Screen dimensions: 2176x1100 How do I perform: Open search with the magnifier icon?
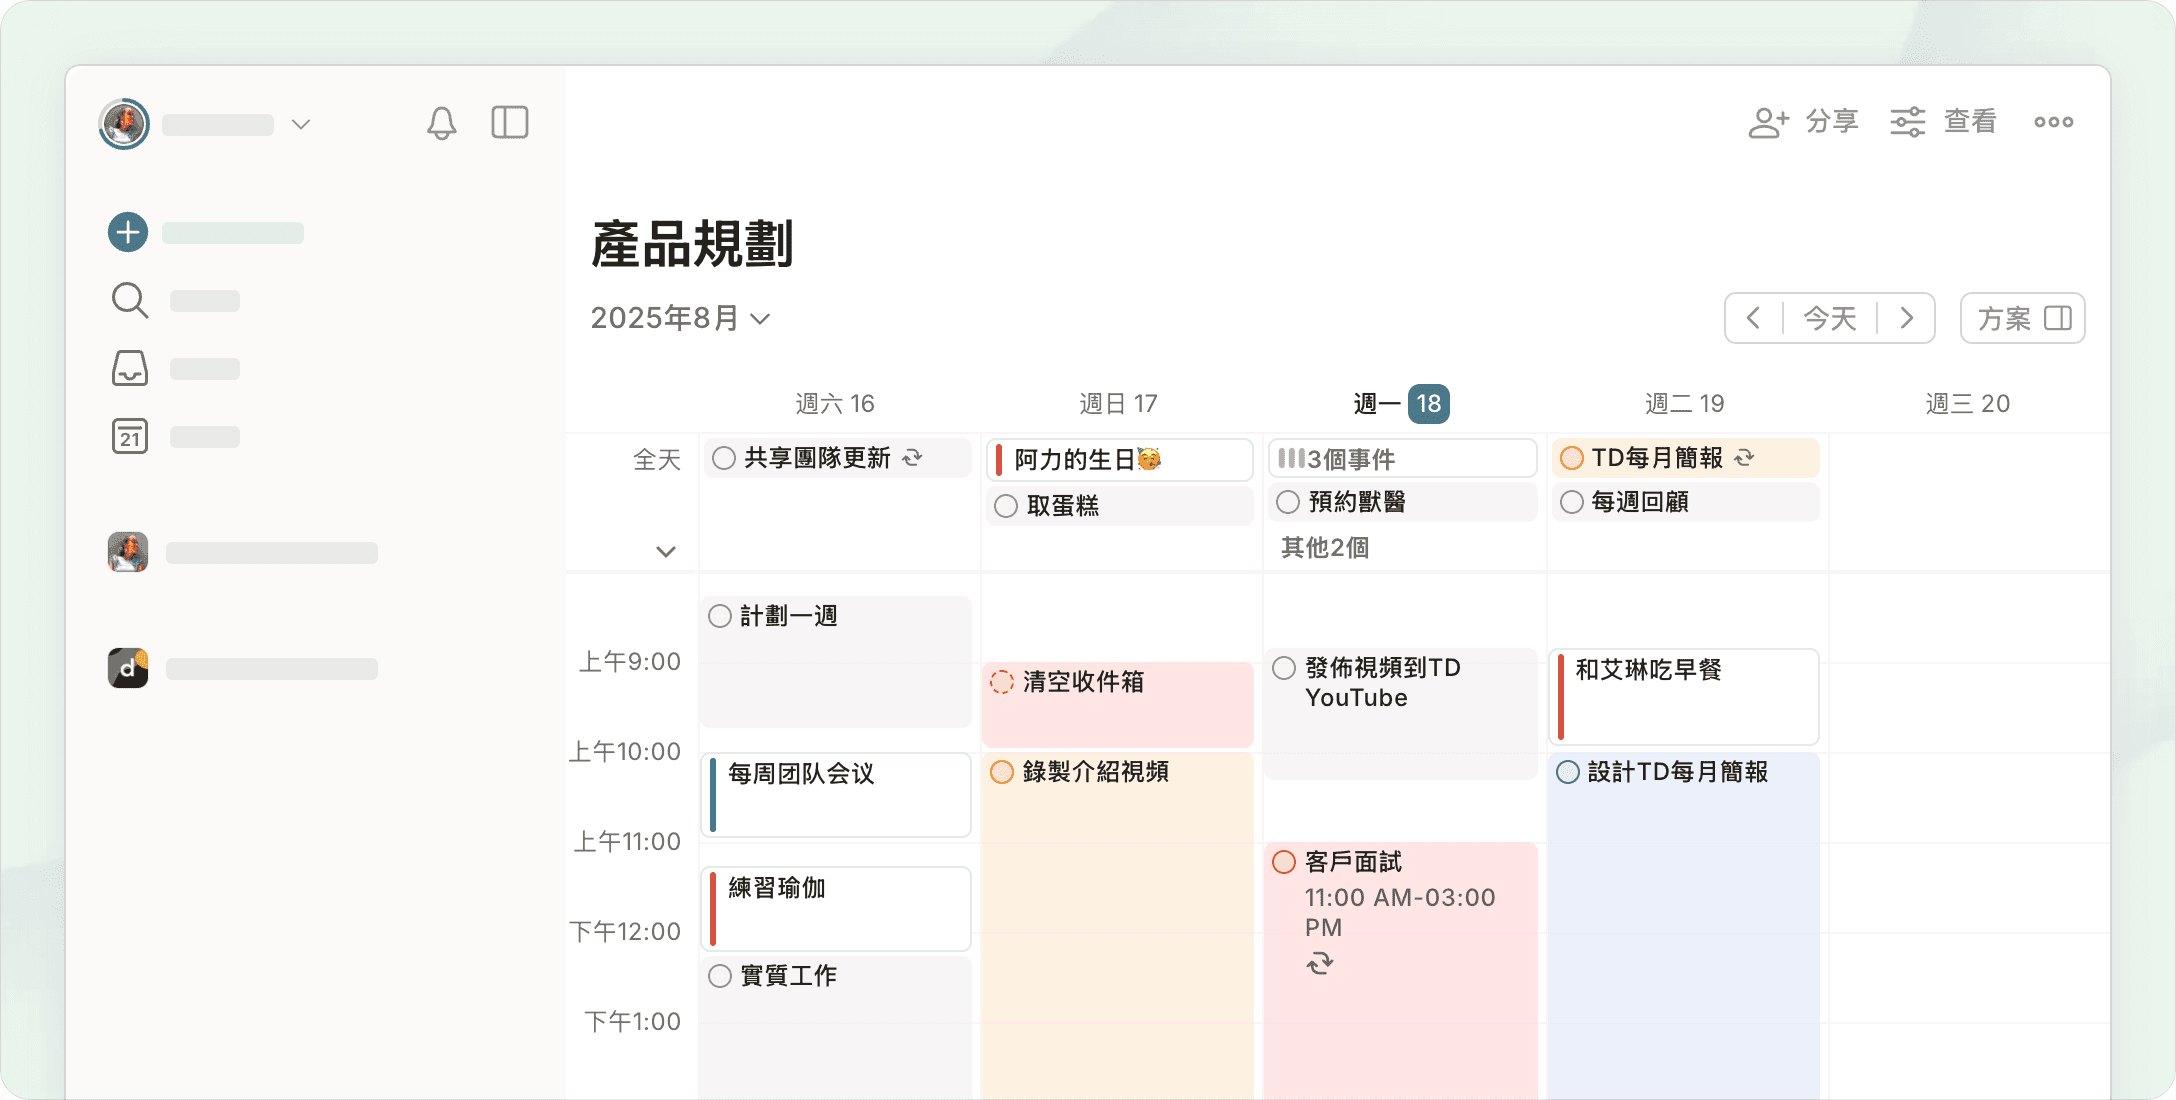[129, 300]
